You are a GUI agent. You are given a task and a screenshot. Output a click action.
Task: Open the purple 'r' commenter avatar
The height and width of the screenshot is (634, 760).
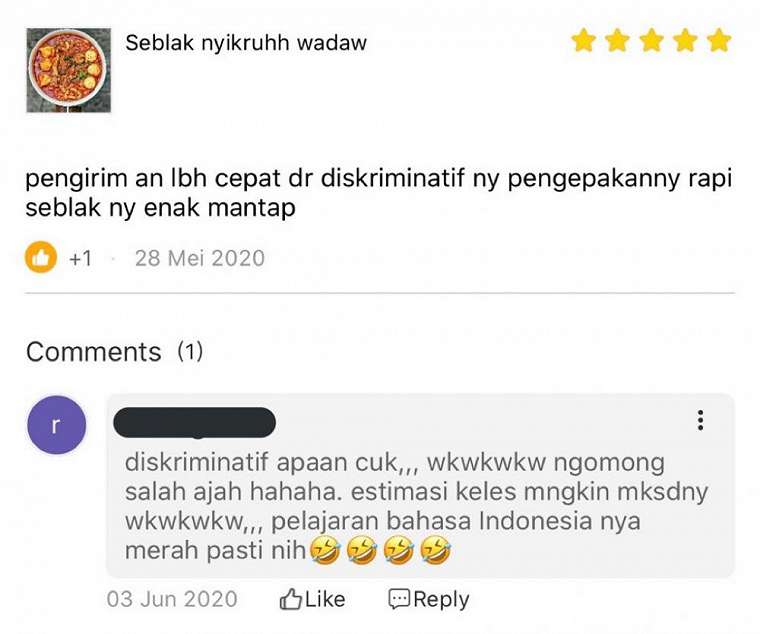[x=57, y=425]
